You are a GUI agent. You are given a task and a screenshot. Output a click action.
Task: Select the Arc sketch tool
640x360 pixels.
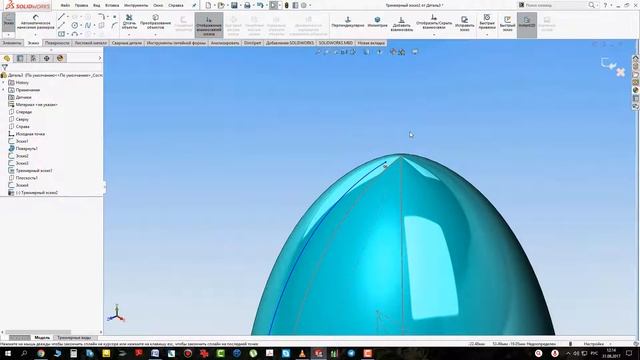click(x=75, y=34)
